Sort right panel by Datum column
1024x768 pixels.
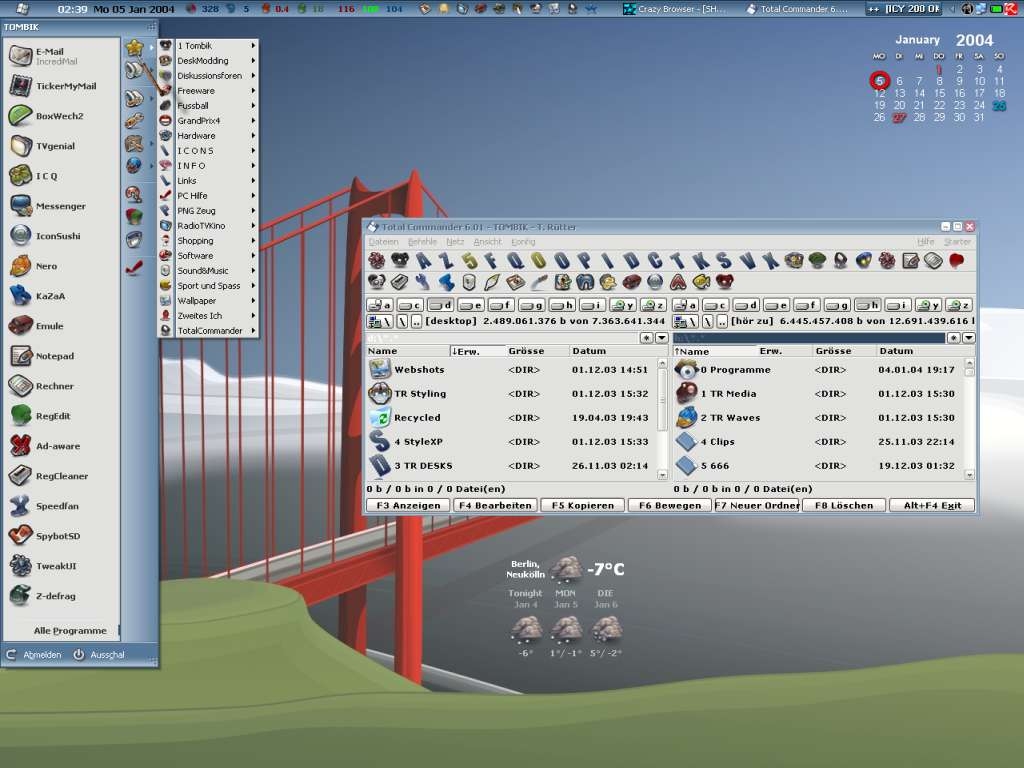point(922,351)
